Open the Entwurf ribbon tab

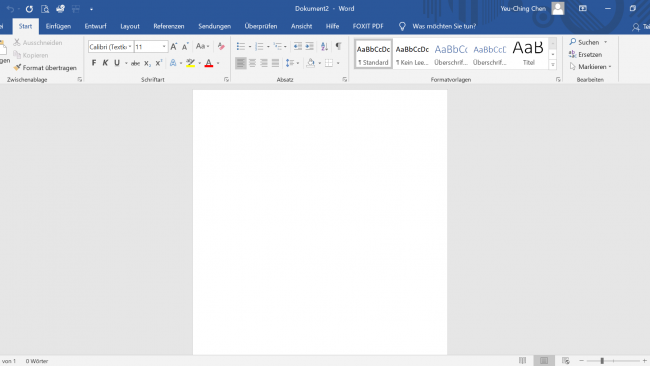[96, 26]
